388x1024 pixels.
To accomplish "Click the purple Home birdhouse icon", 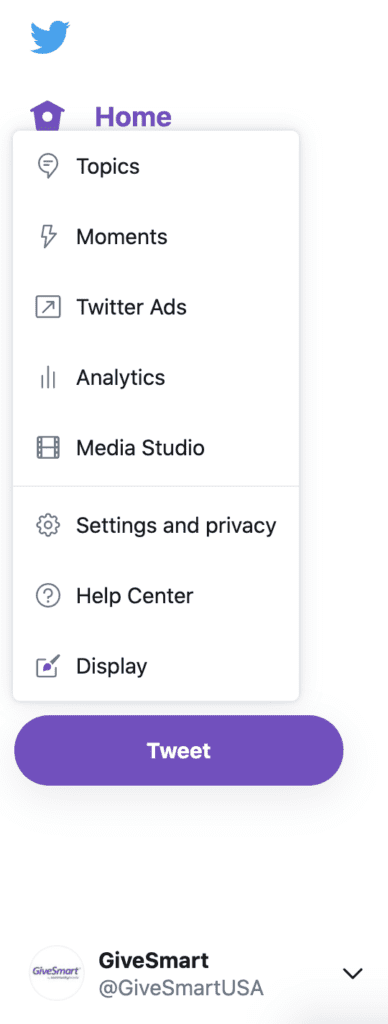I will click(x=48, y=116).
